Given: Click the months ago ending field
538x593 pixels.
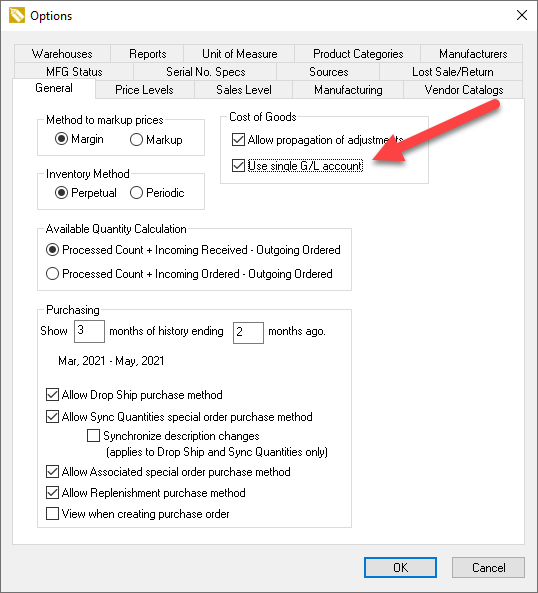Looking at the screenshot, I should tap(248, 332).
